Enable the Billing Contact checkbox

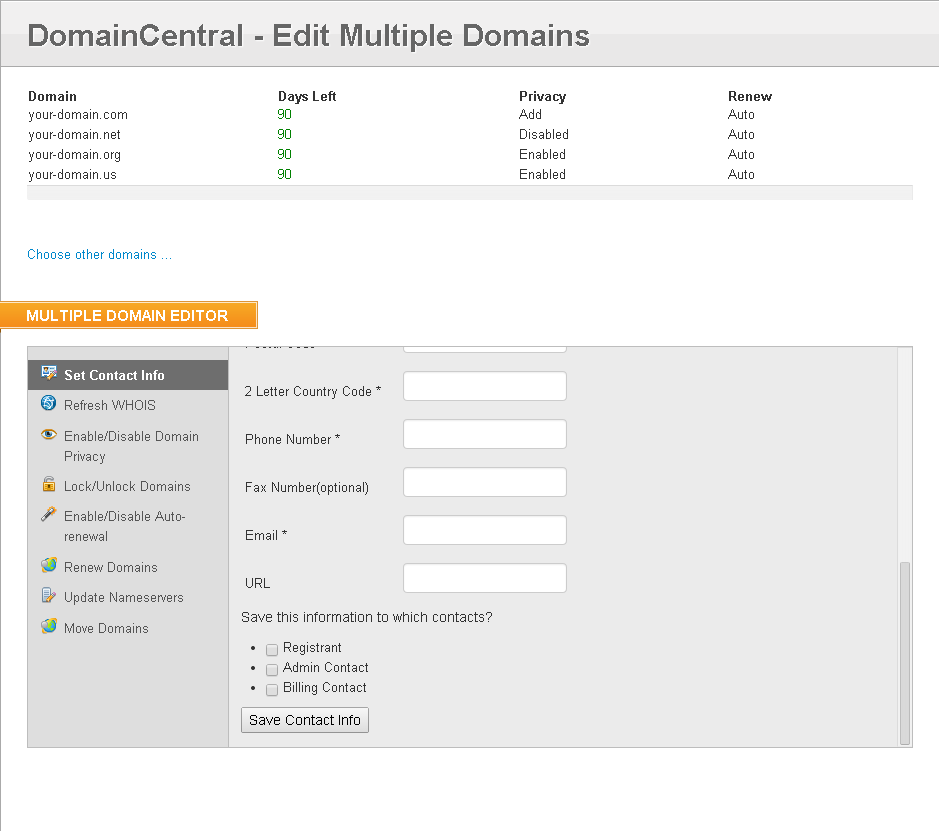272,690
